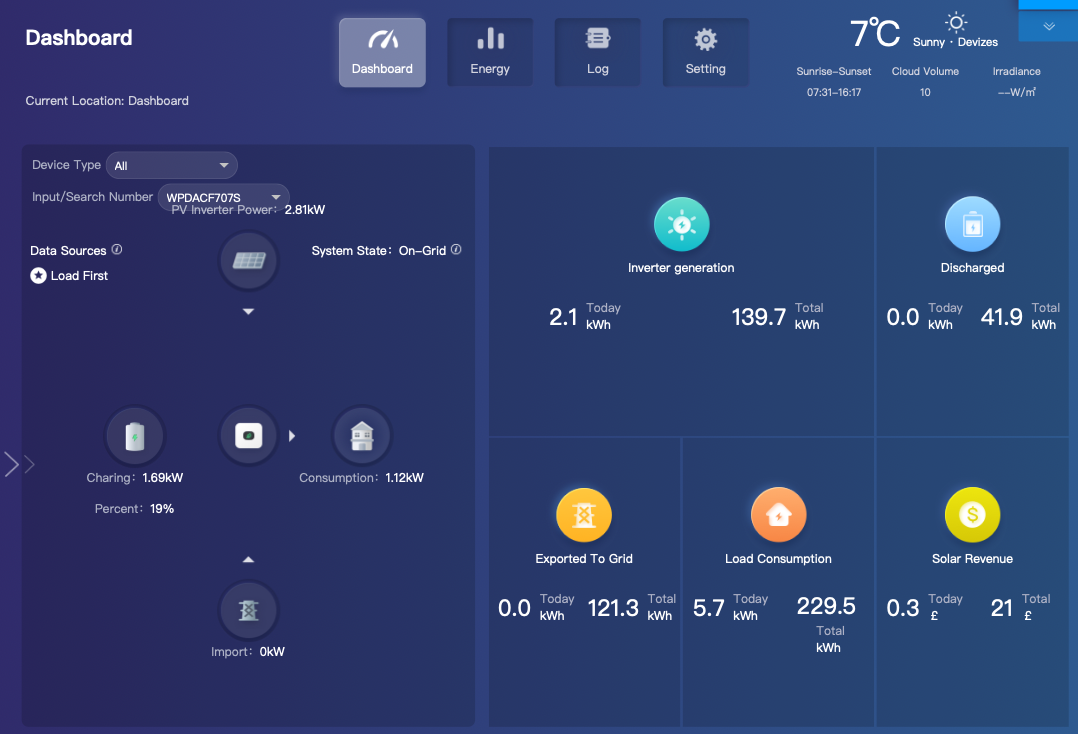Click the 229.5 total load value
Viewport: 1078px width, 734px height.
pos(826,606)
